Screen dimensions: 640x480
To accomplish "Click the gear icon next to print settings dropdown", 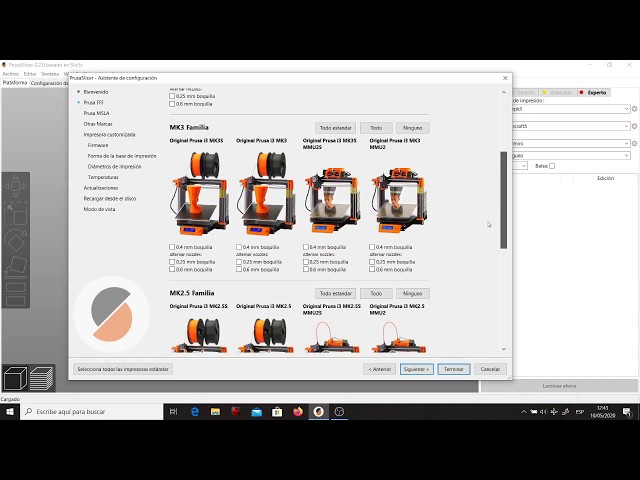I will (x=635, y=109).
